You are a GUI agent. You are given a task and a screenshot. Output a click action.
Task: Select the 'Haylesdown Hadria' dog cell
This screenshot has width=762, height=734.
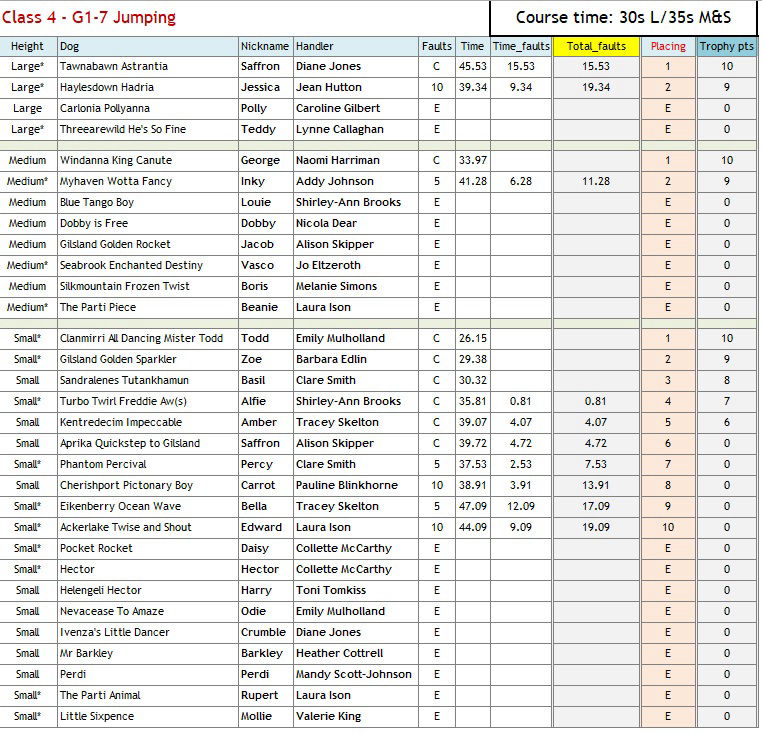coord(148,87)
